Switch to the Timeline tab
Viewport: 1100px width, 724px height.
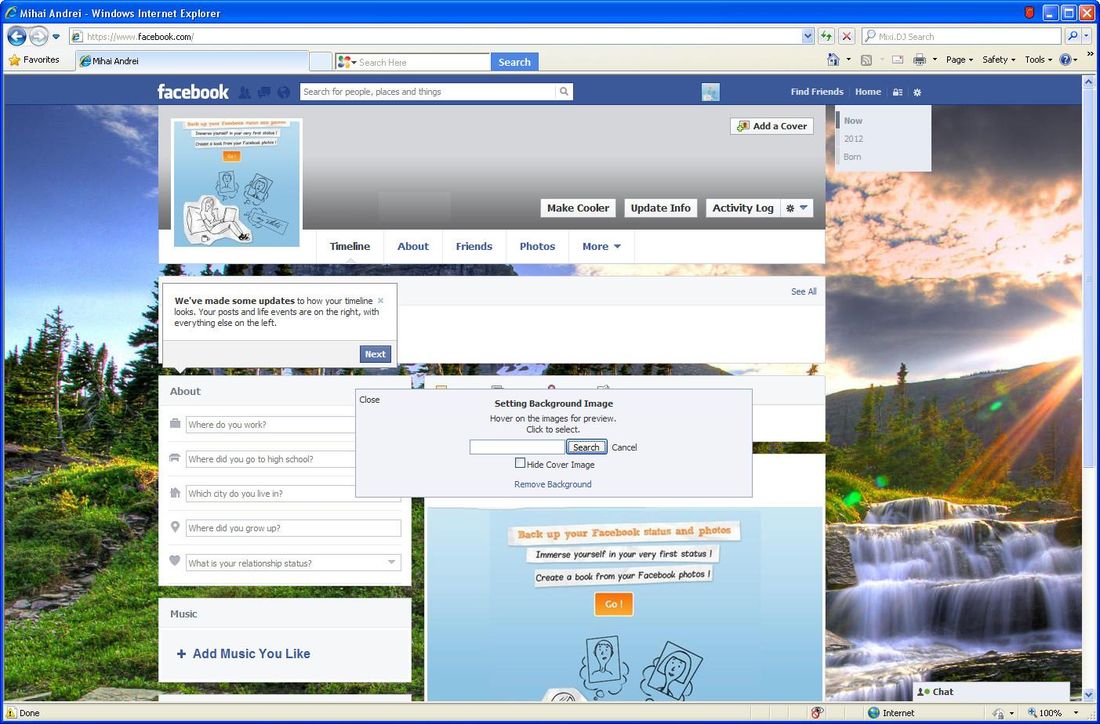(x=350, y=246)
